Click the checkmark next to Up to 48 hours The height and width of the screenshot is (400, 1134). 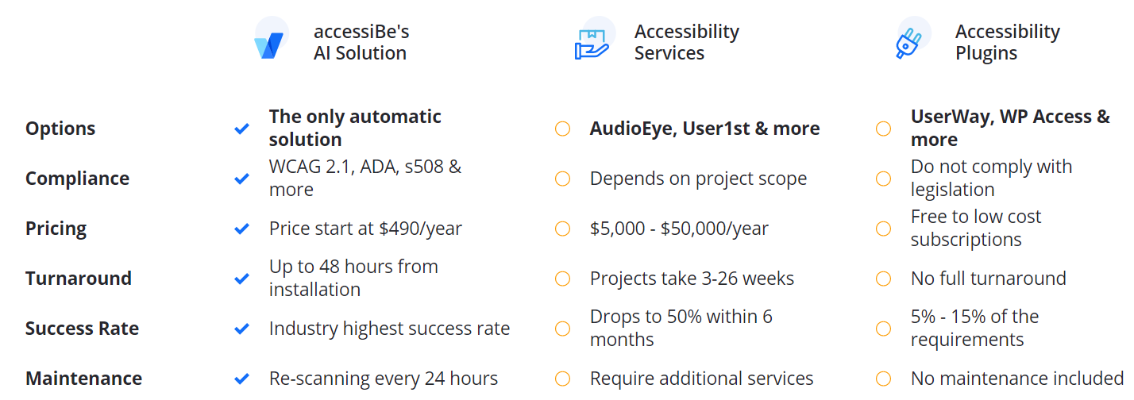(x=242, y=278)
